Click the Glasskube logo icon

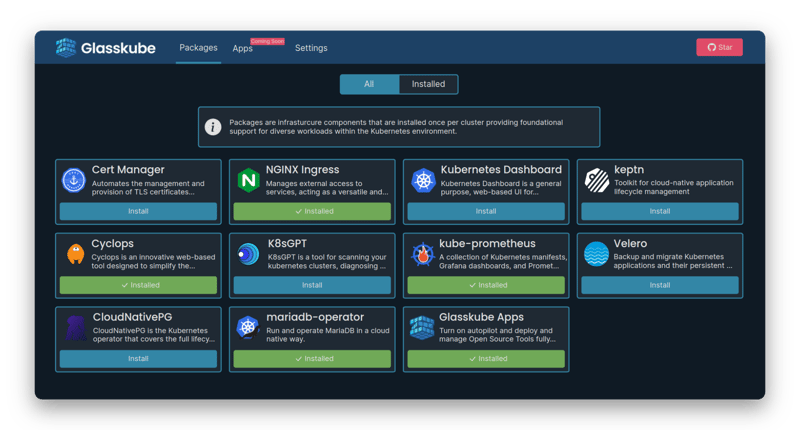pos(66,47)
